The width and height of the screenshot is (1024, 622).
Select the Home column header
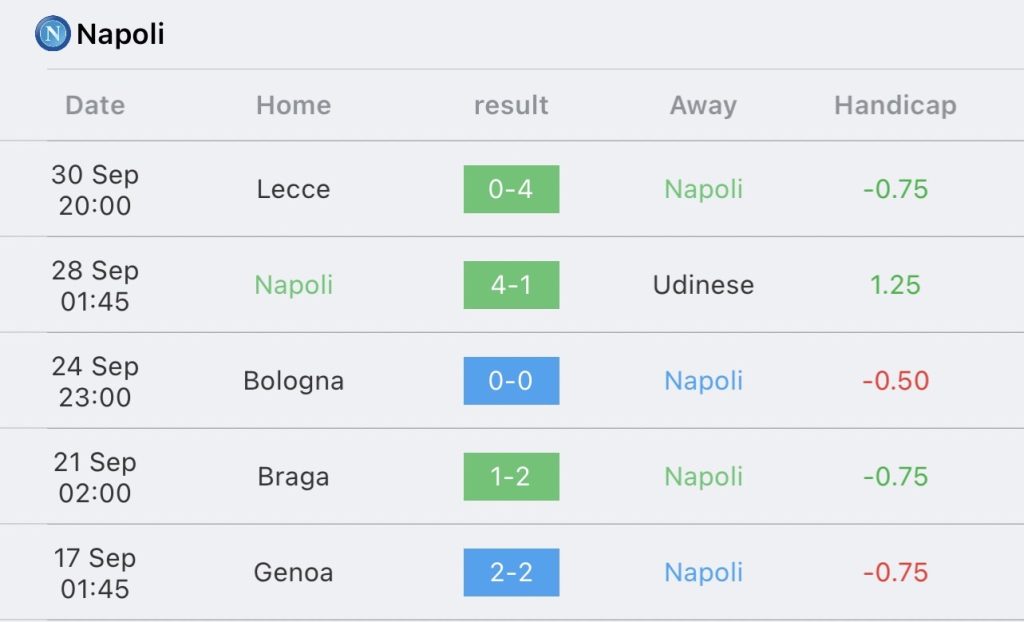click(x=293, y=105)
